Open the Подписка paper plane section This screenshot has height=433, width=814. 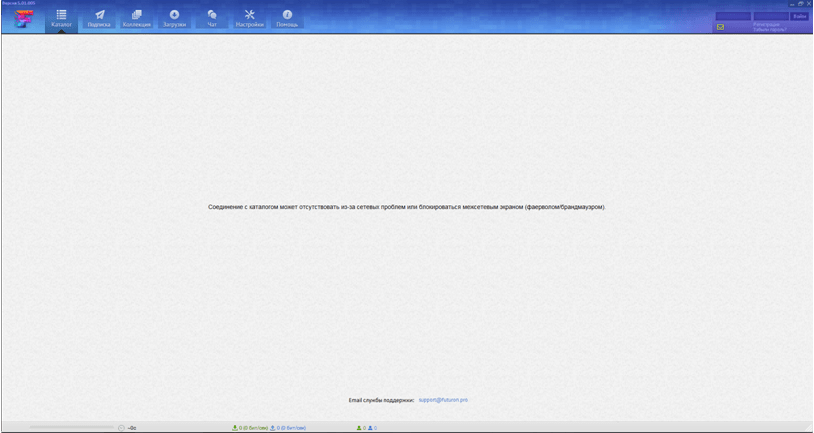click(99, 18)
